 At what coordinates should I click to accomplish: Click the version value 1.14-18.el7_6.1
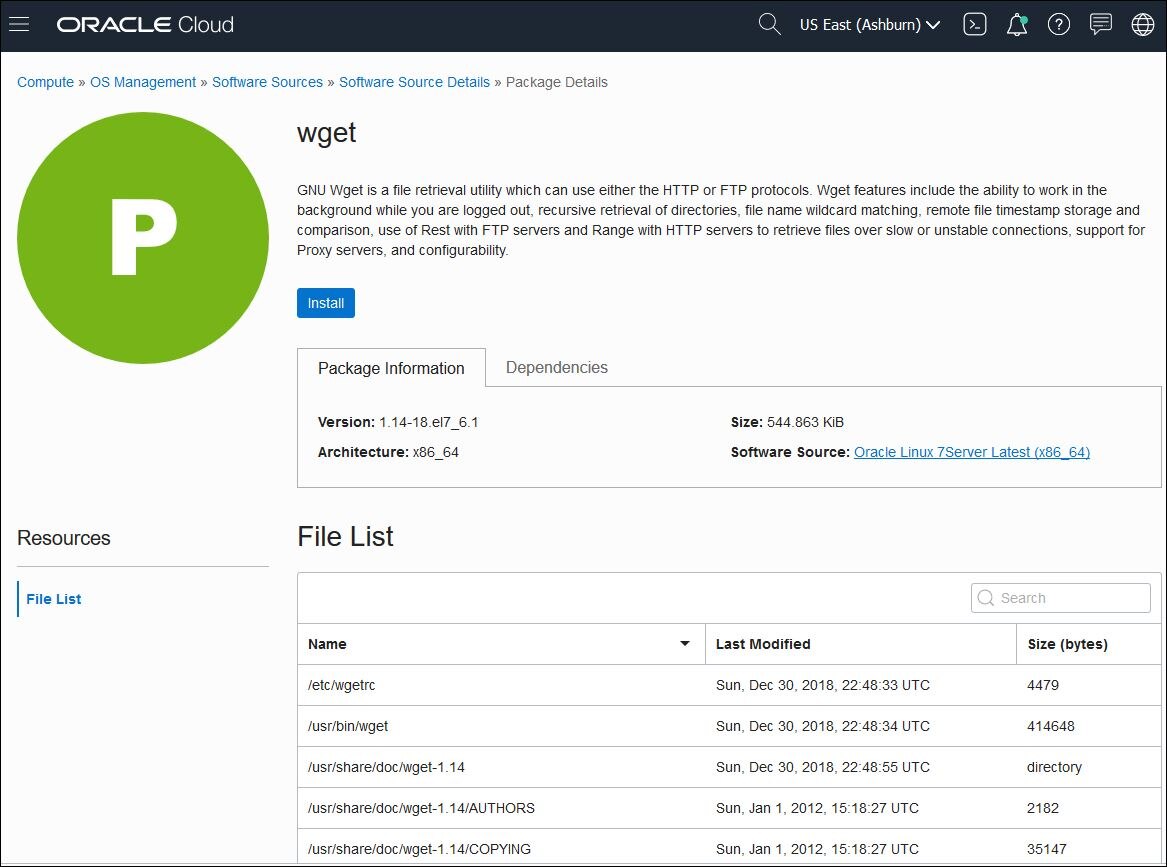click(x=429, y=422)
